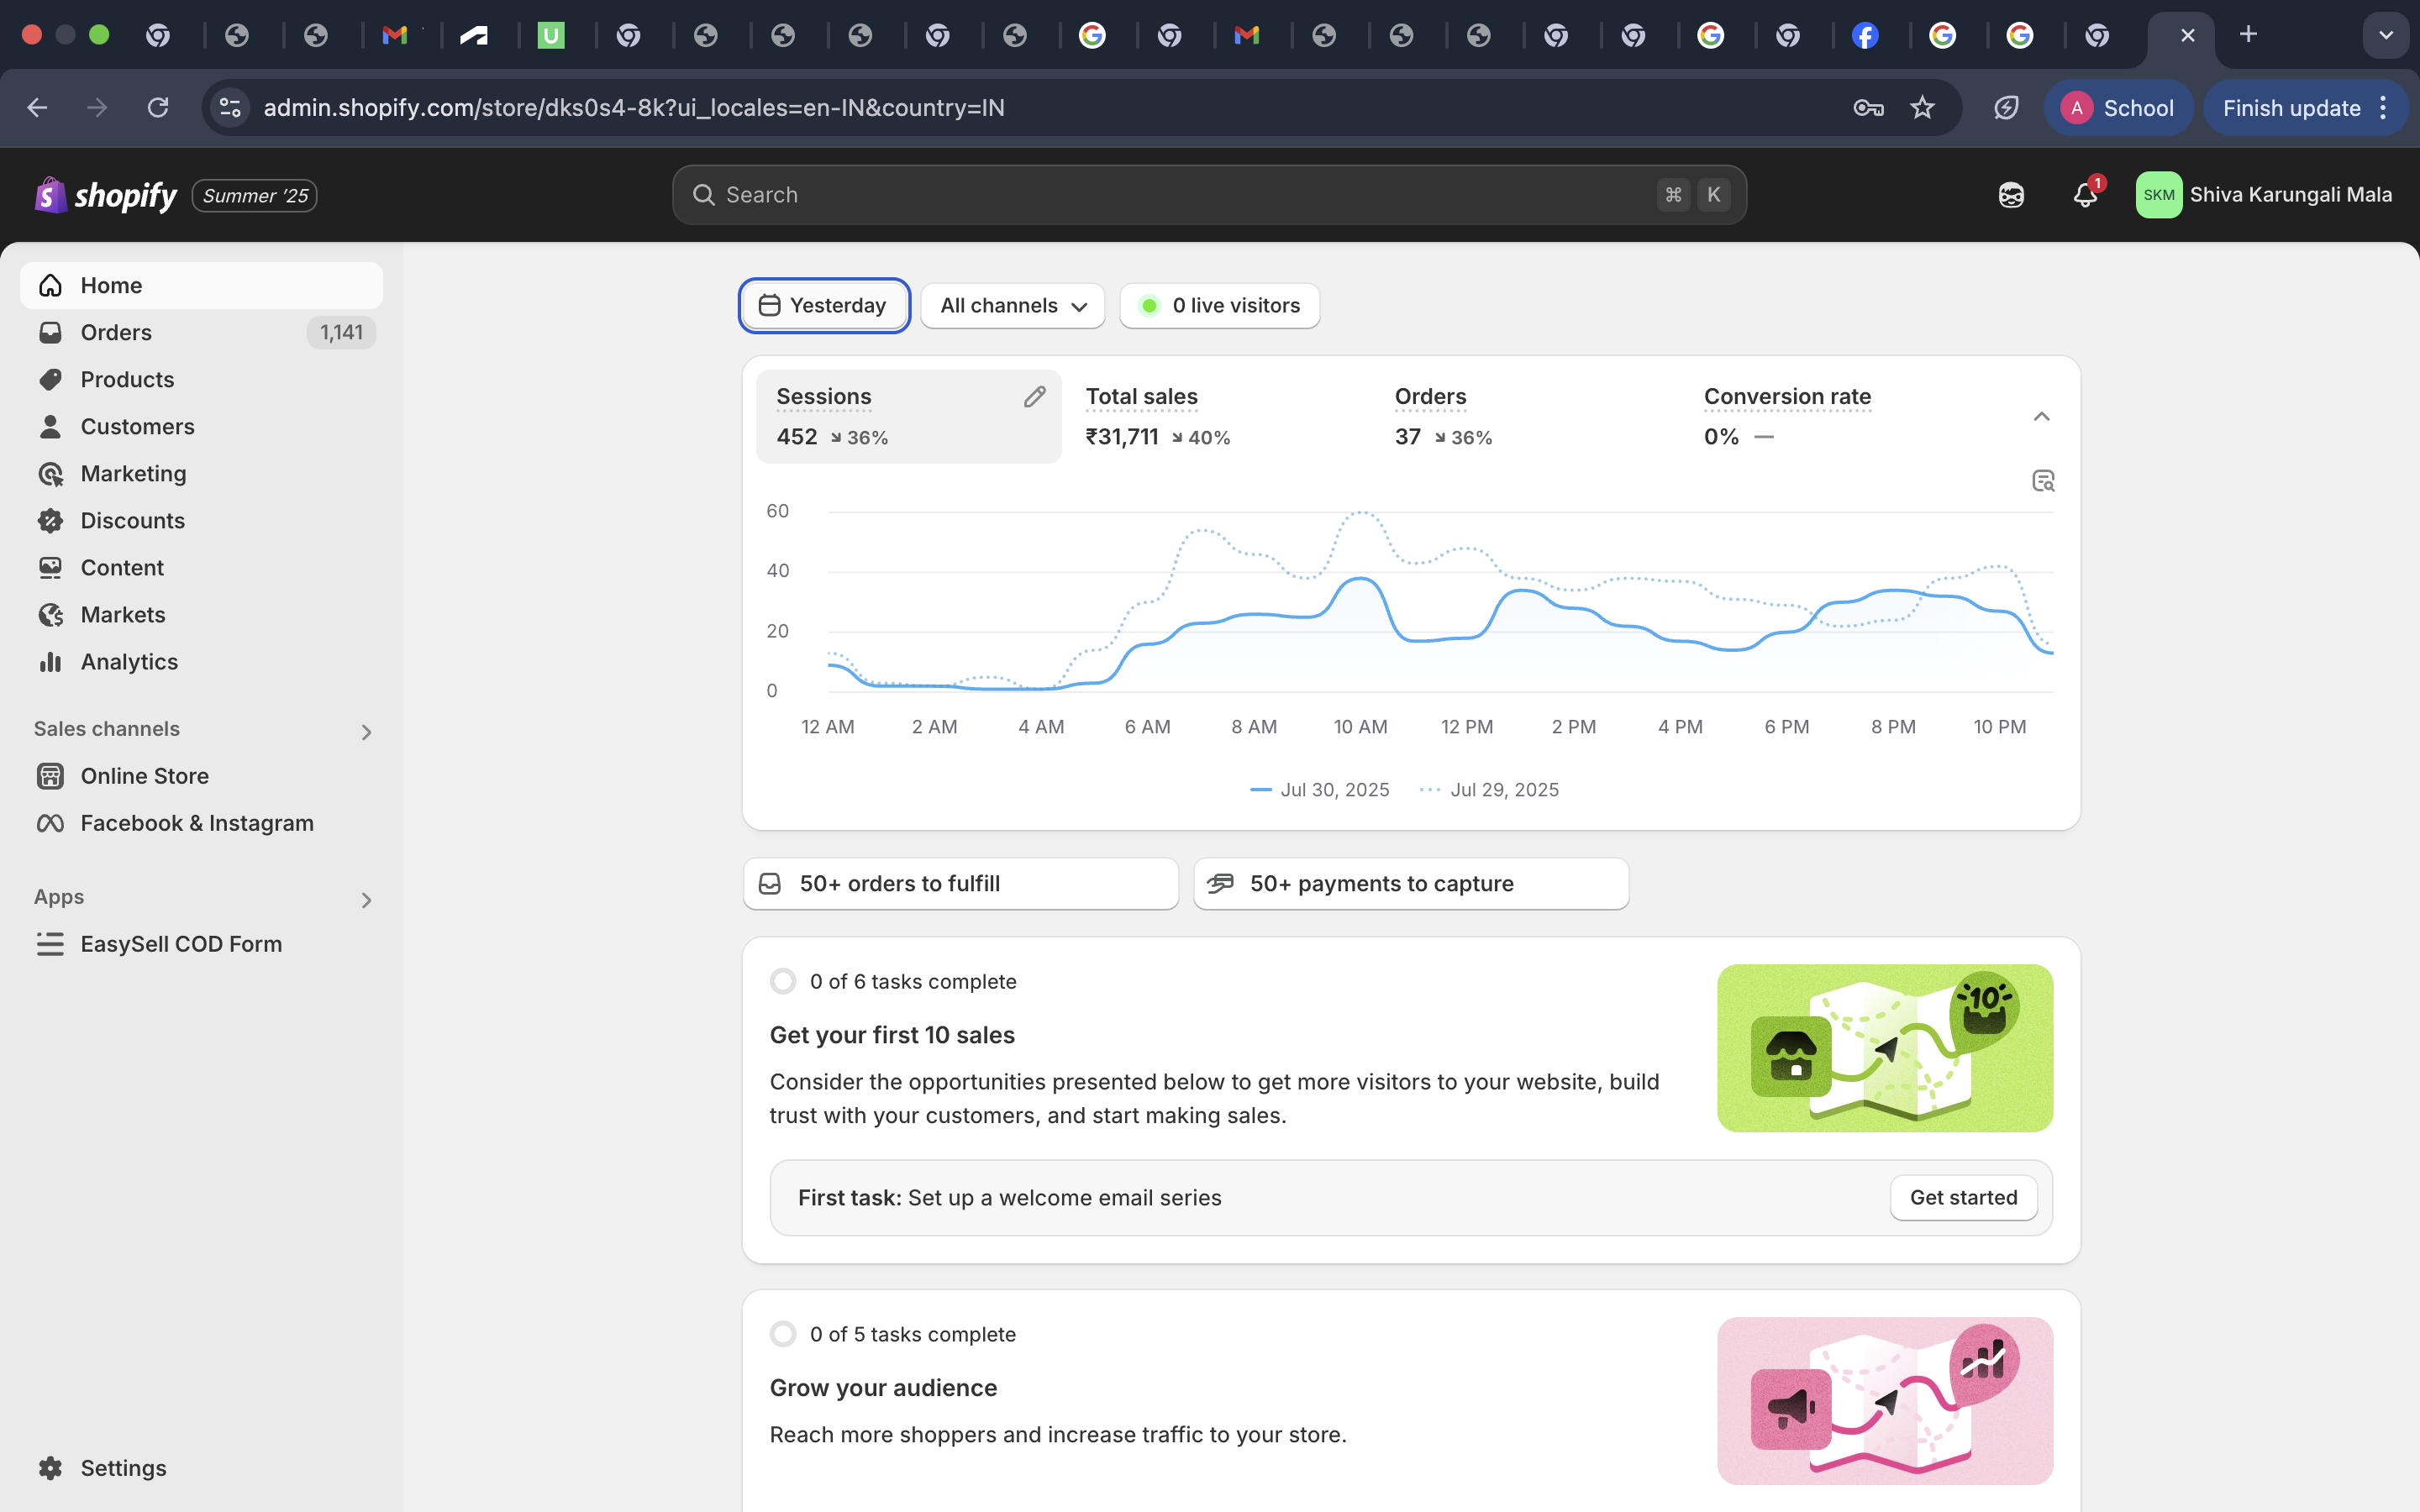Select the Markets section icon
This screenshot has width=2420, height=1512.
click(x=51, y=614)
